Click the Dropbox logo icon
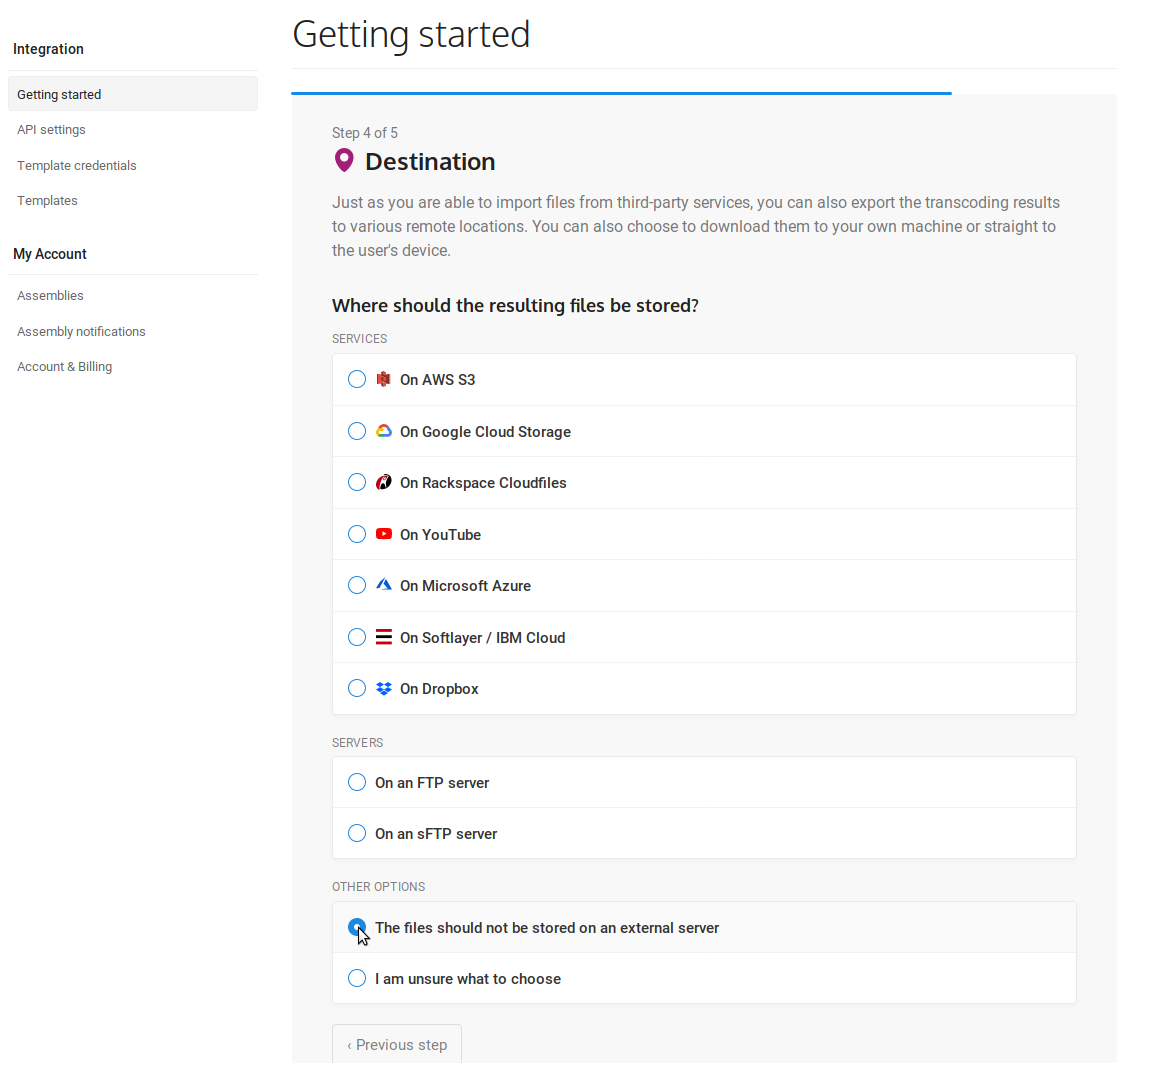This screenshot has height=1069, width=1158. pos(383,688)
